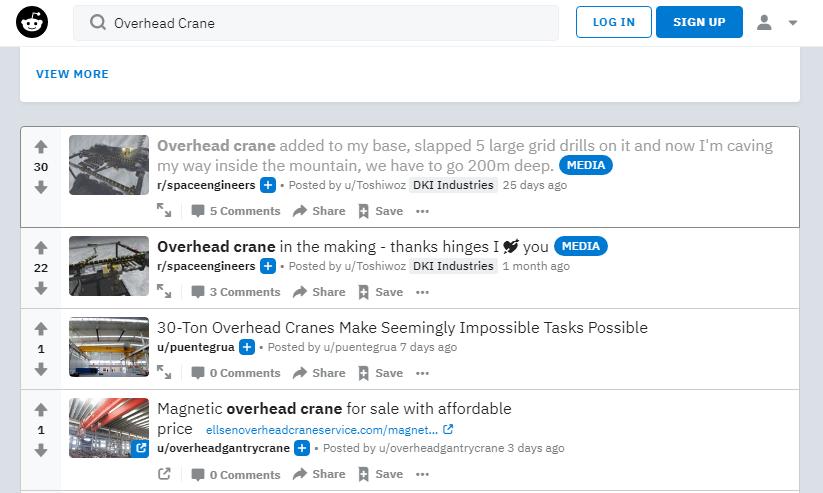Share the 30-Ton Overhead Cranes post
The image size is (823, 493).
click(x=319, y=373)
